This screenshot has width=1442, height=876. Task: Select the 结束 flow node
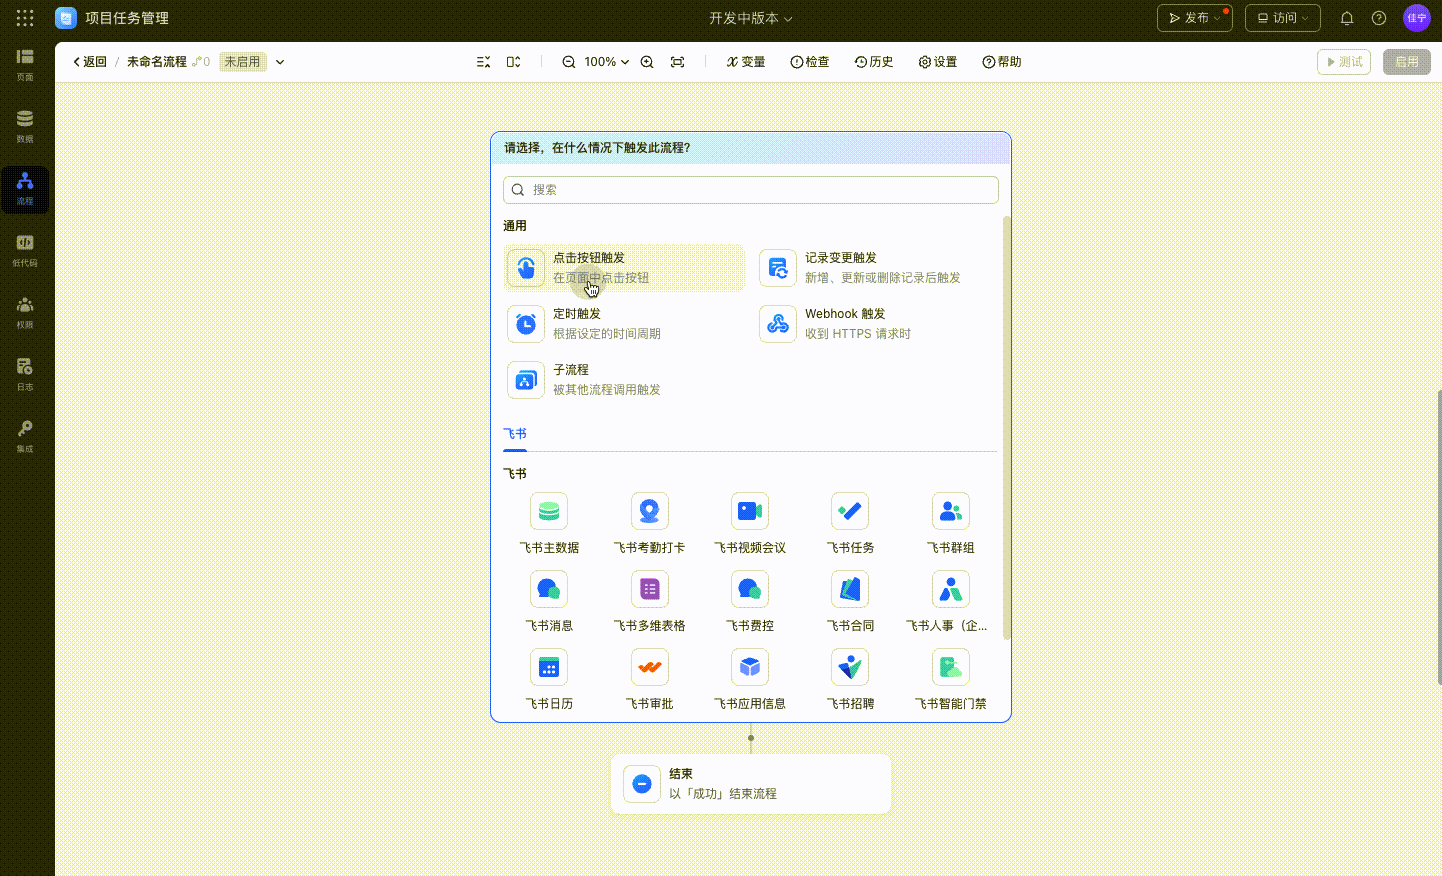click(751, 784)
